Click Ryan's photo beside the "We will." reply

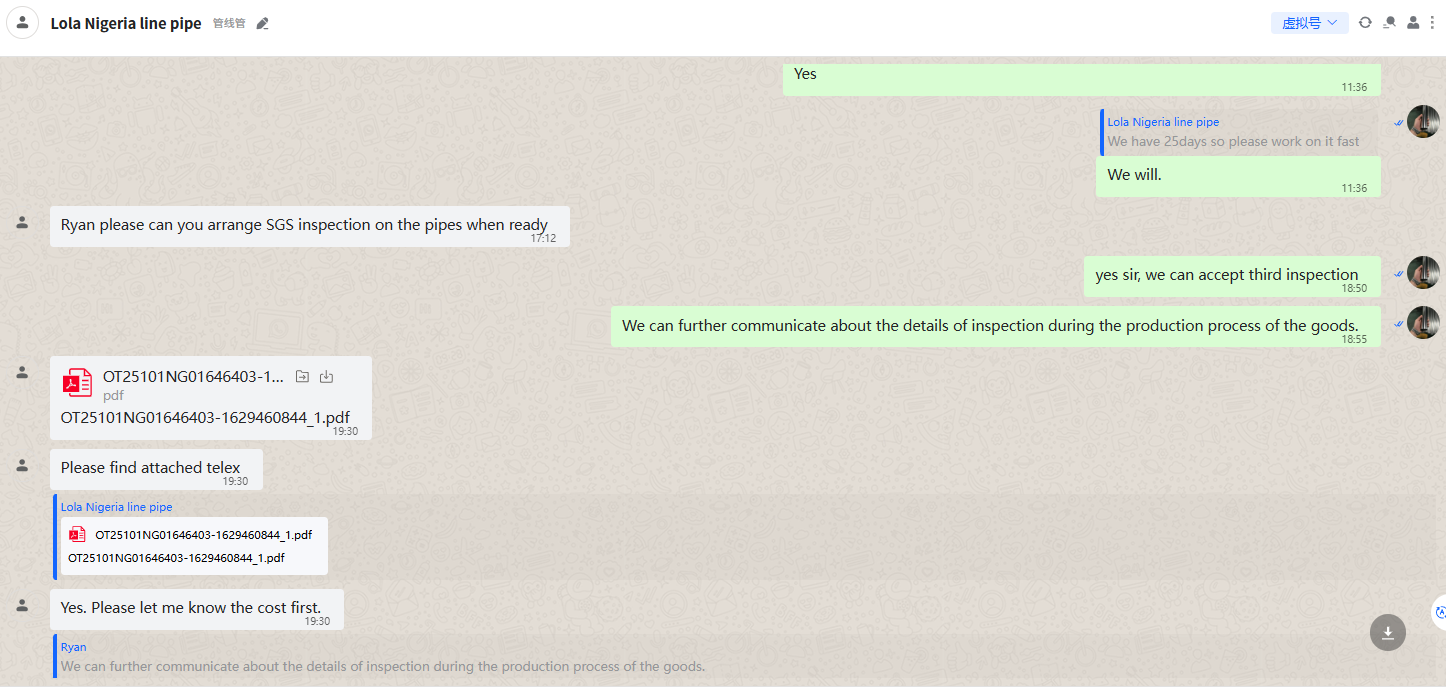(1423, 122)
